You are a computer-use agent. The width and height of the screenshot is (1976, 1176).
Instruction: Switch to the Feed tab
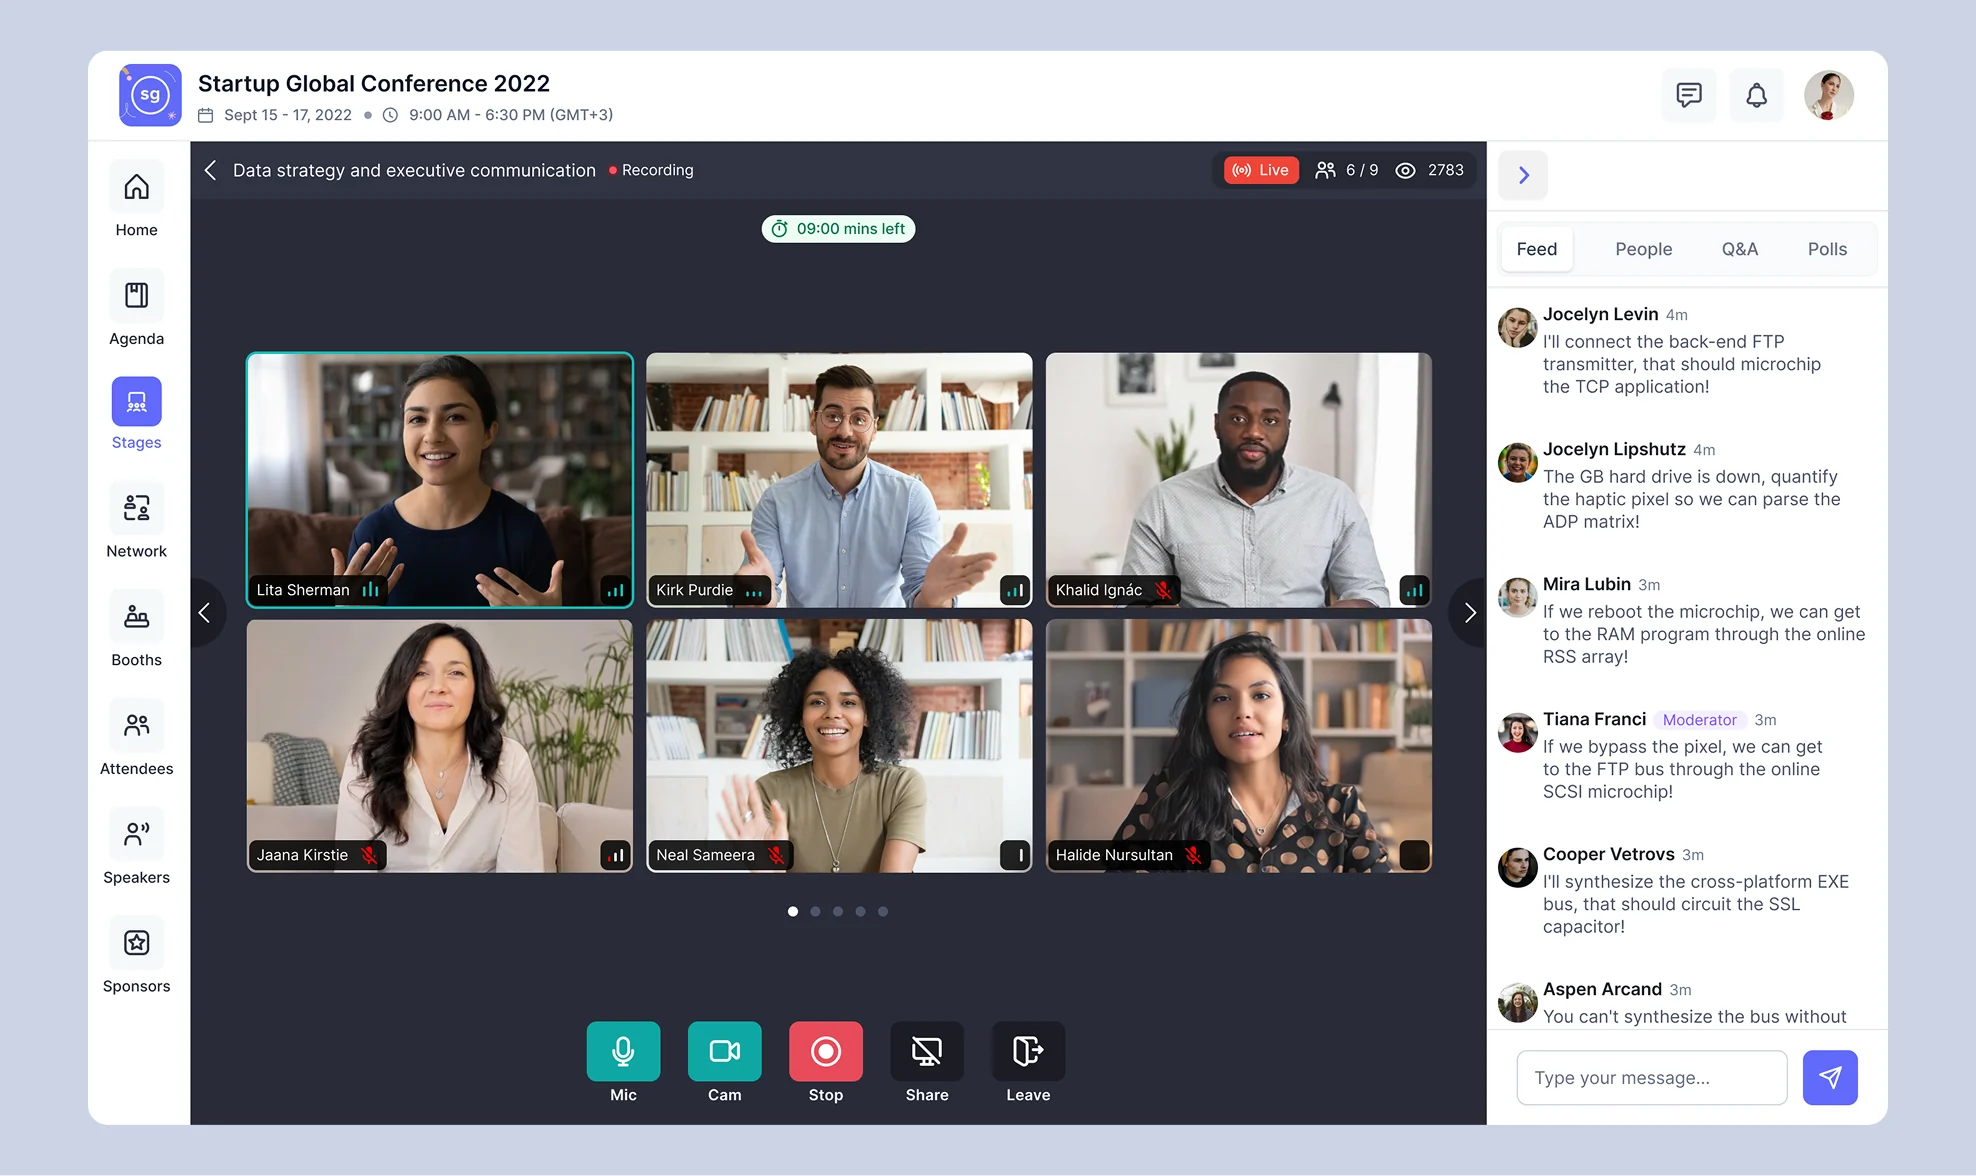[1536, 249]
